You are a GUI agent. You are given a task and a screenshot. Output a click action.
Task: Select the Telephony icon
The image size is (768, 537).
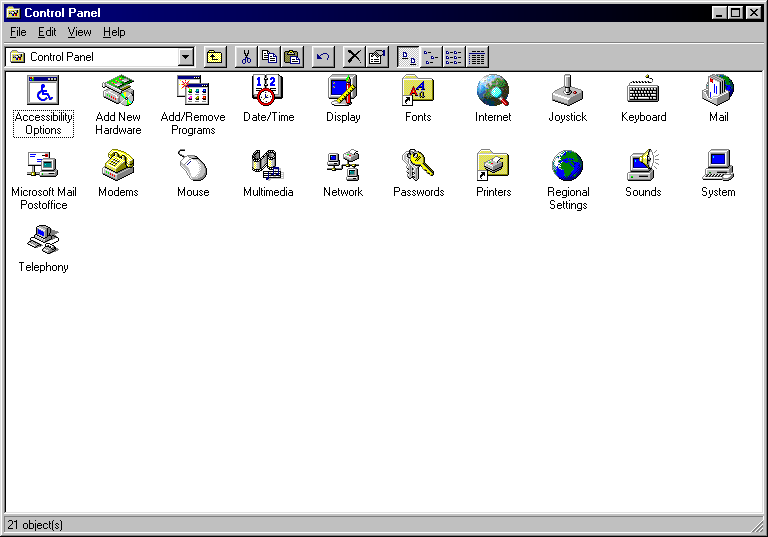43,240
